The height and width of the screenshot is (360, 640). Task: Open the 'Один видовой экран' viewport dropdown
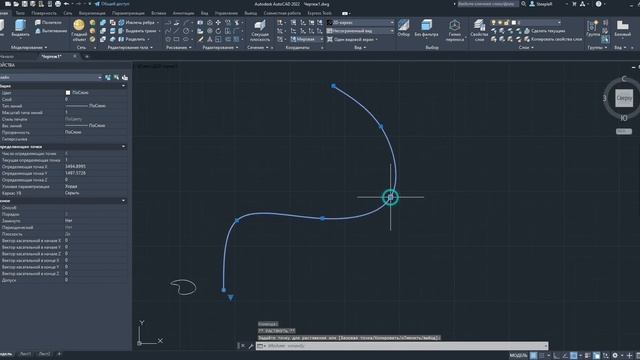coord(353,40)
